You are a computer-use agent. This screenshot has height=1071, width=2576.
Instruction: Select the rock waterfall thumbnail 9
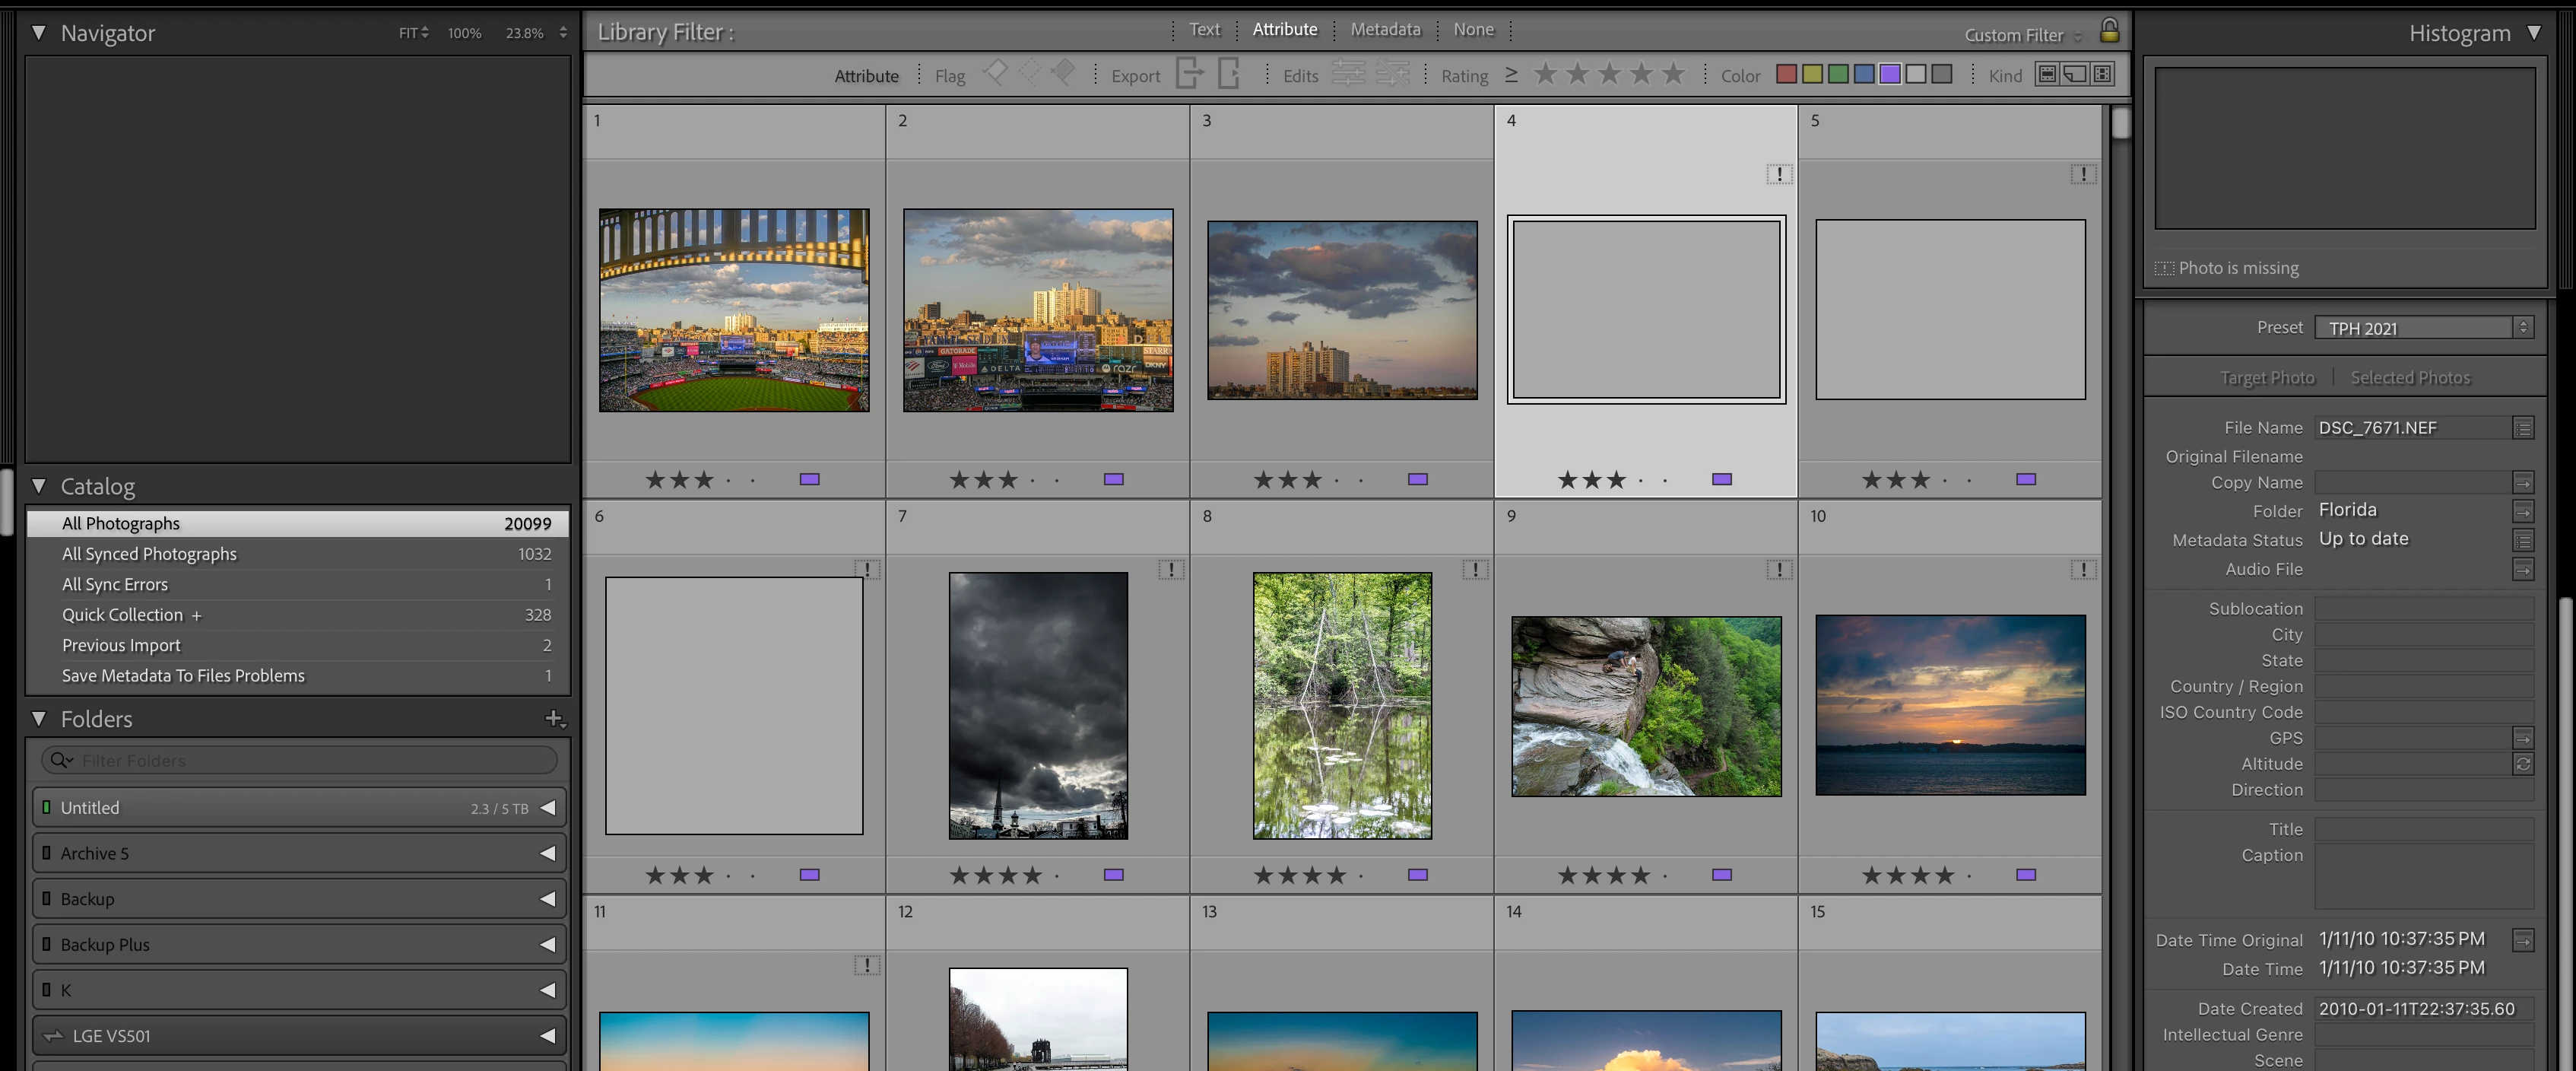(1645, 706)
